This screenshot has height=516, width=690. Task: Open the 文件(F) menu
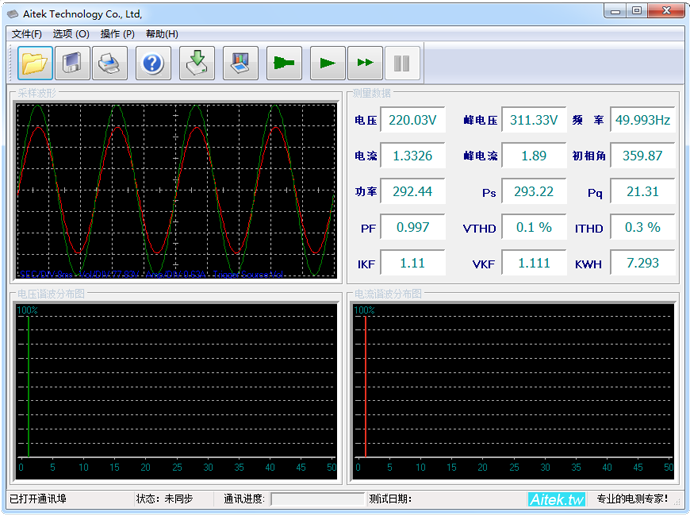27,34
